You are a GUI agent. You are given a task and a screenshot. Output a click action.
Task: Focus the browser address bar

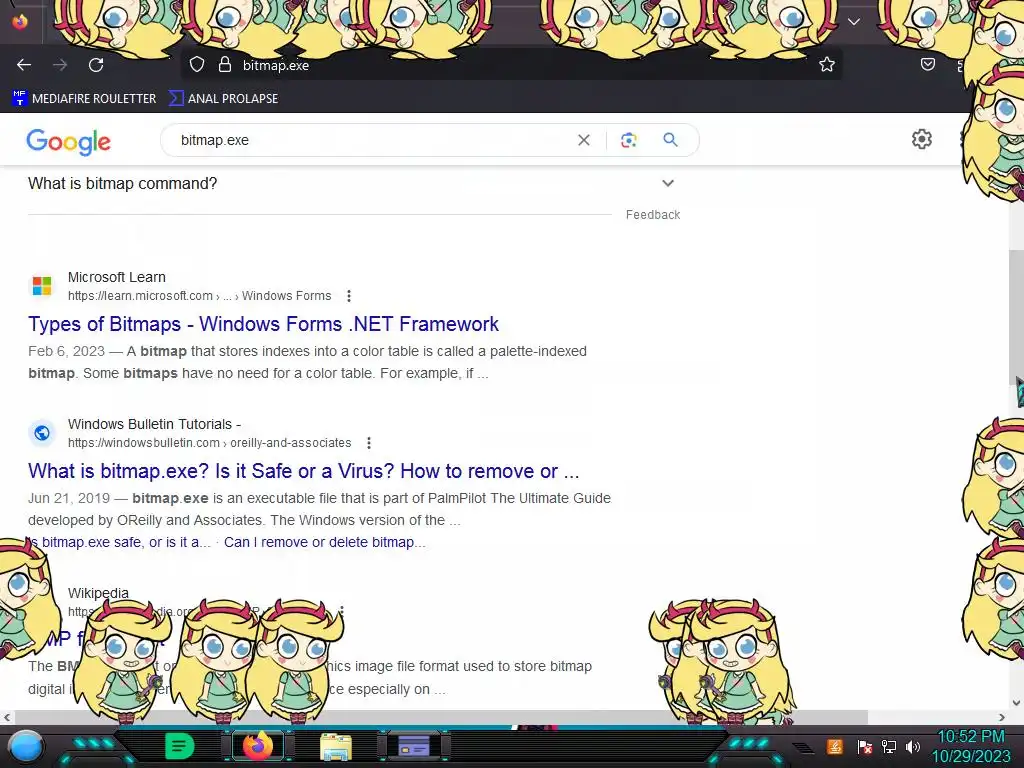511,65
